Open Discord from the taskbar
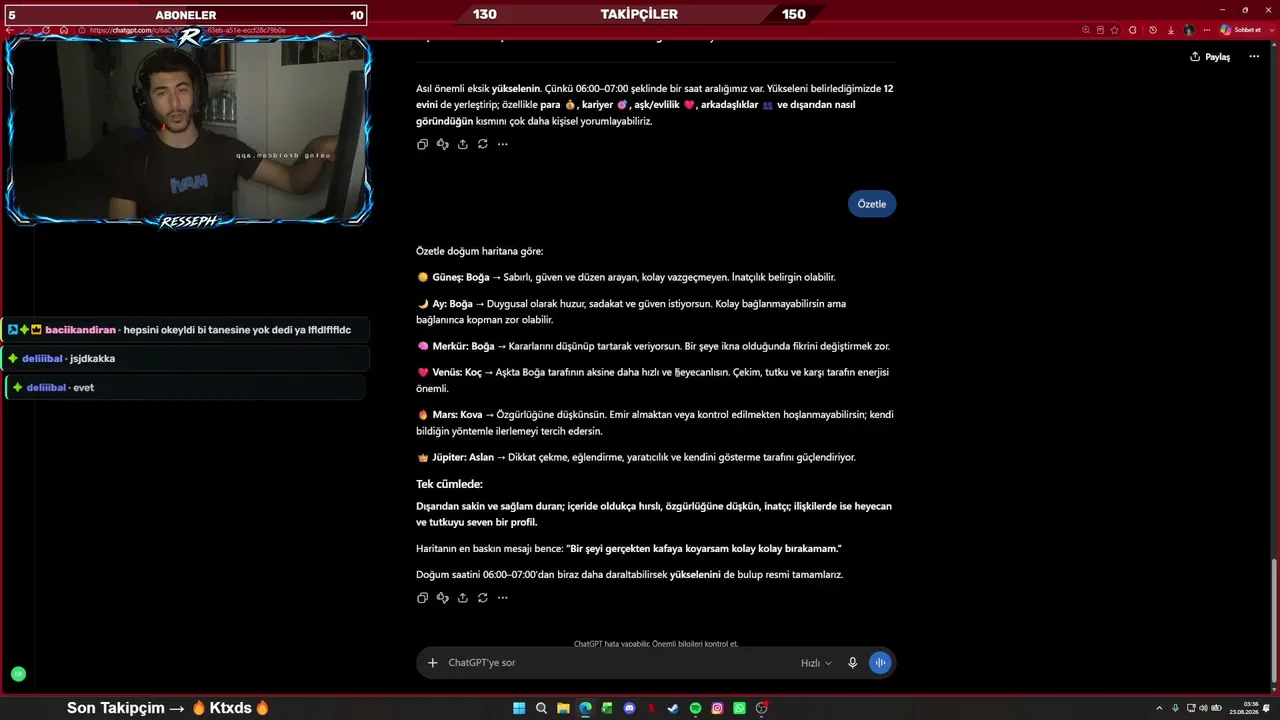The width and height of the screenshot is (1280, 720). 629,708
